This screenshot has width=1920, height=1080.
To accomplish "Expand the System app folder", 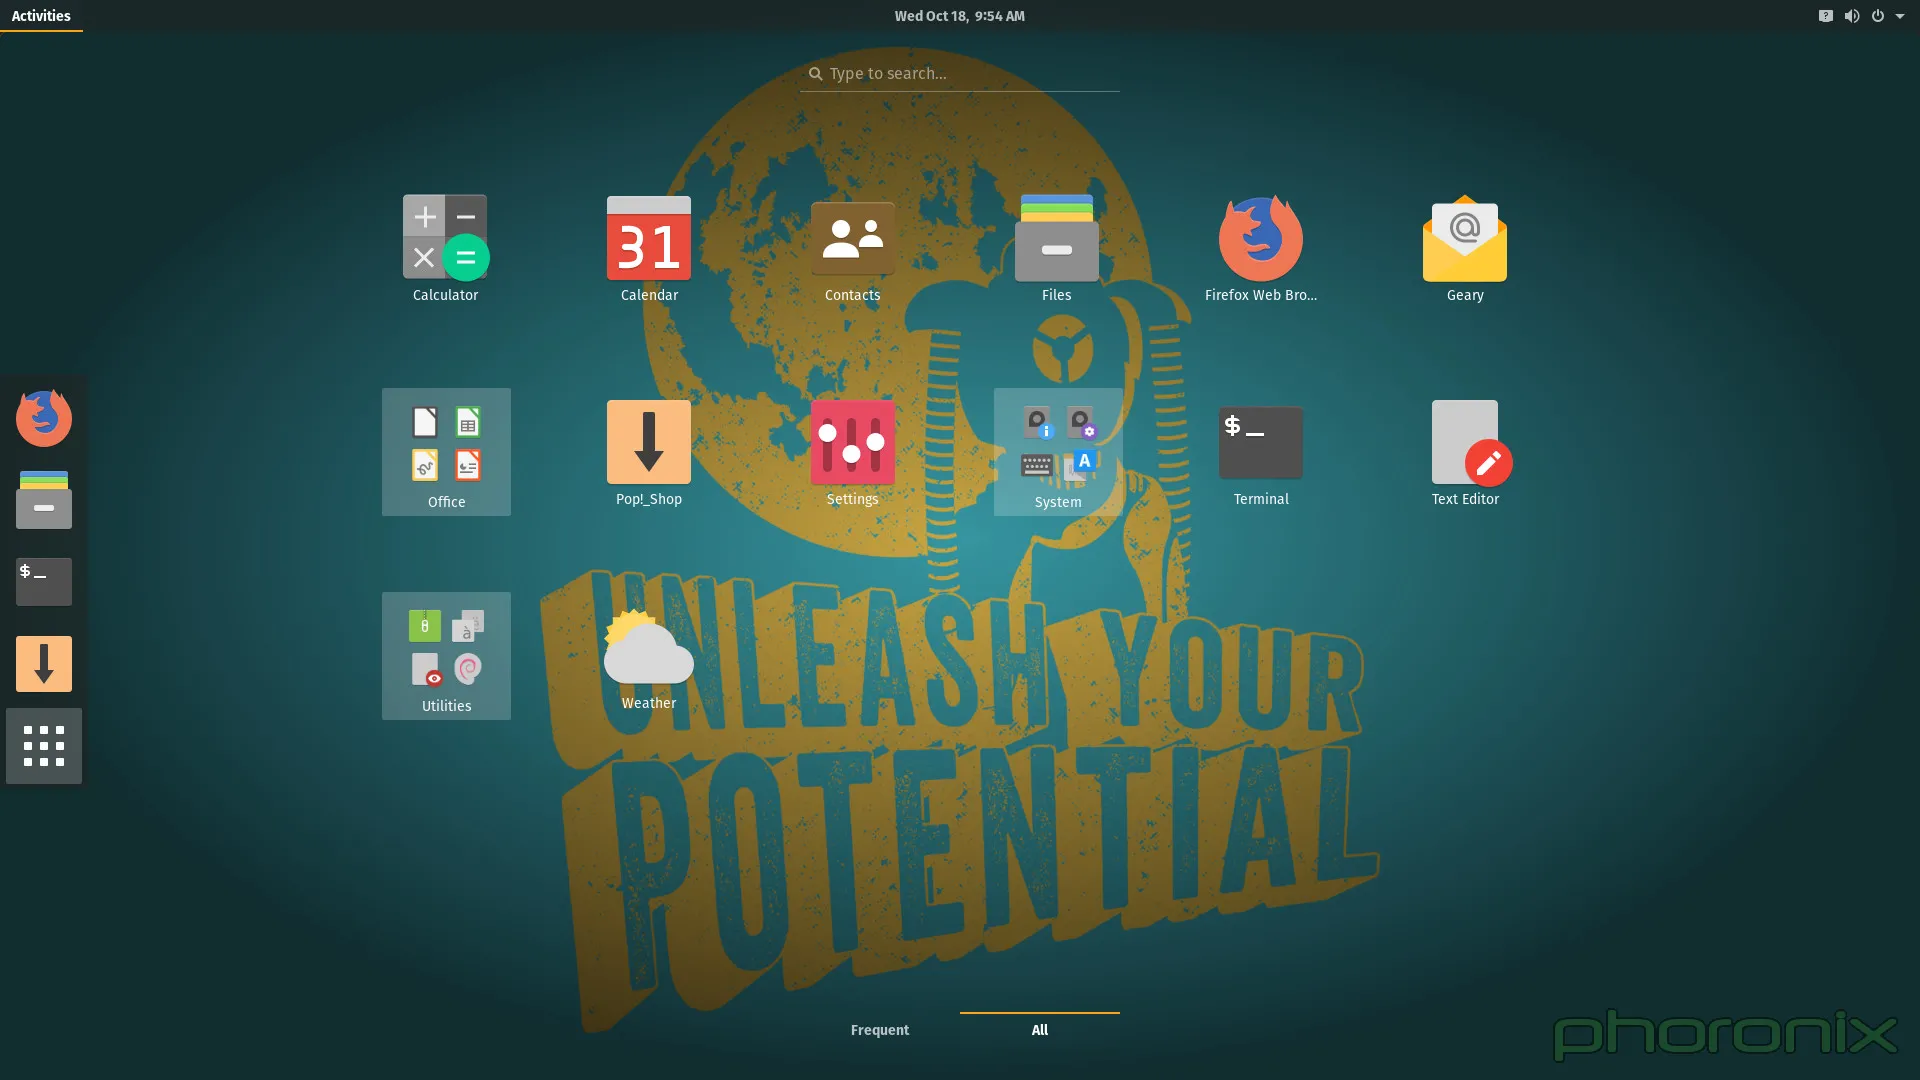I will [1058, 452].
